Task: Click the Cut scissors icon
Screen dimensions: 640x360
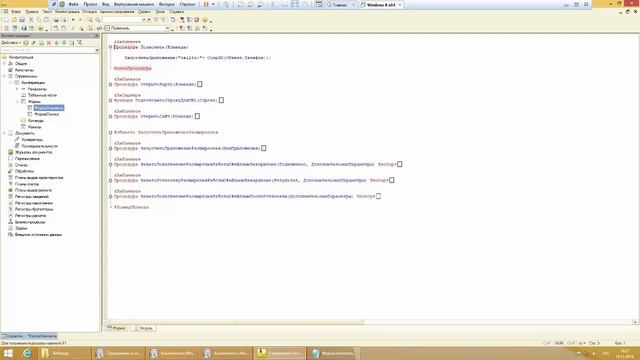Action: point(31,20)
